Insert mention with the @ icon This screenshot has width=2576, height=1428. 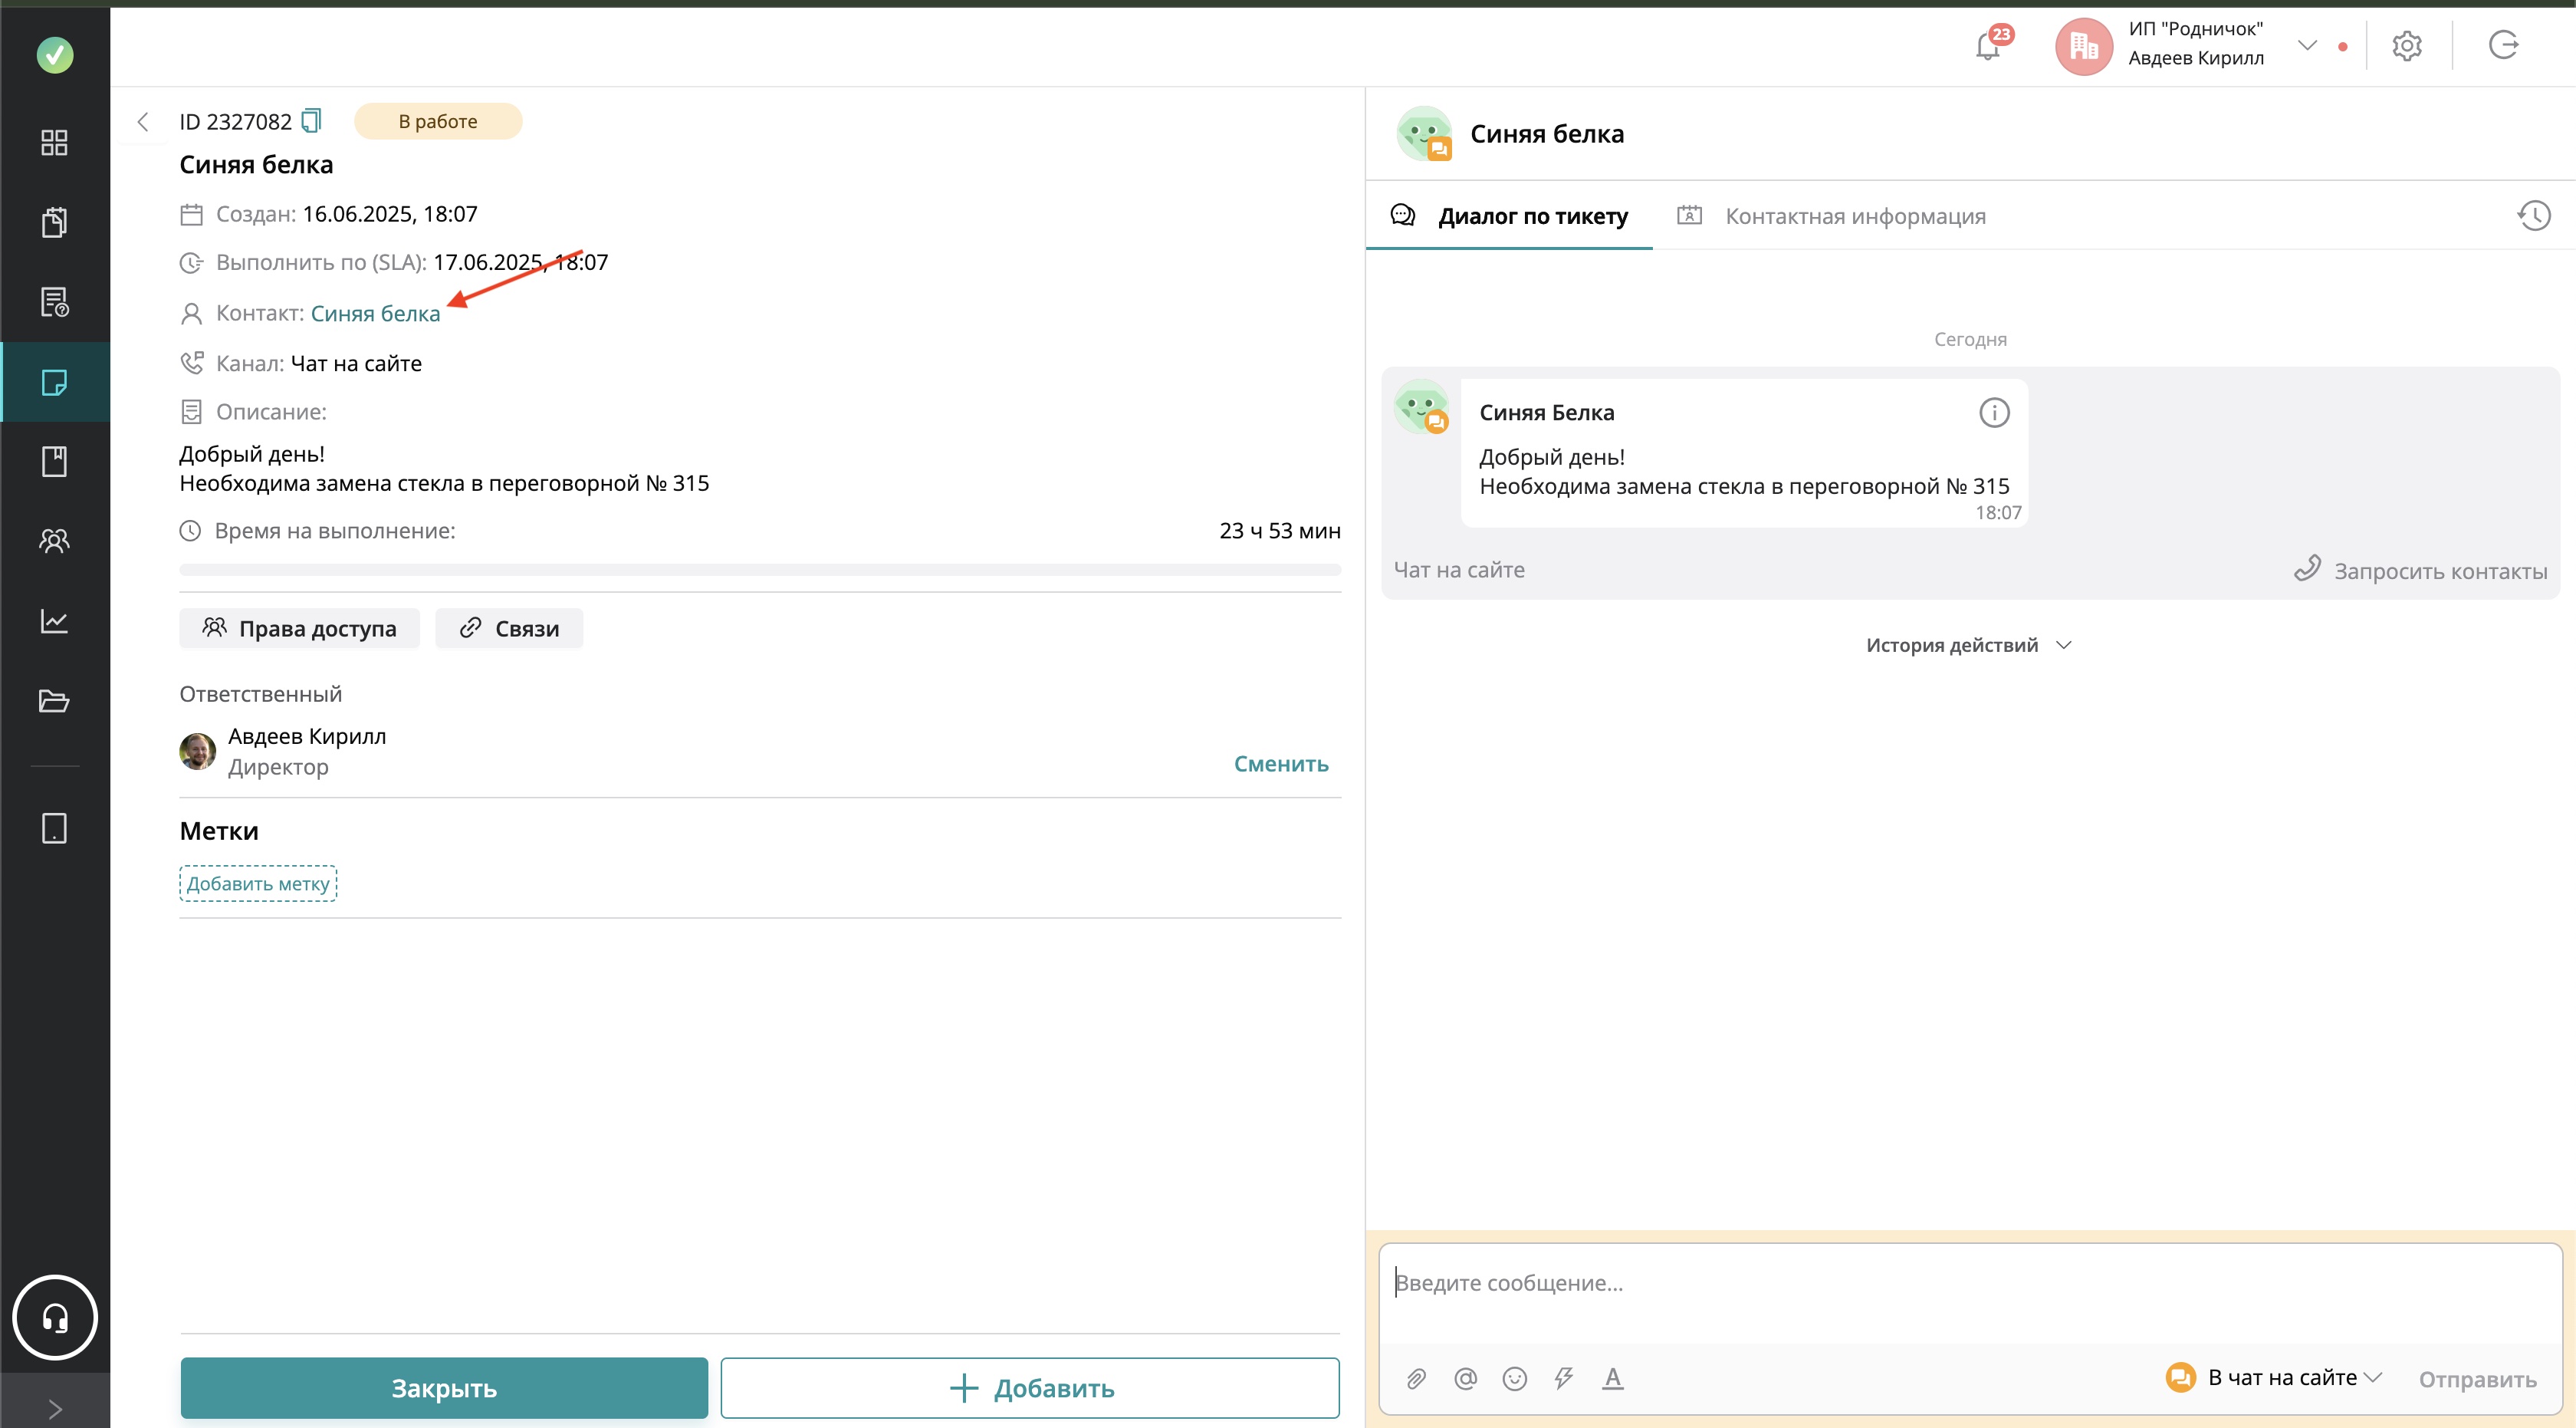click(1465, 1379)
